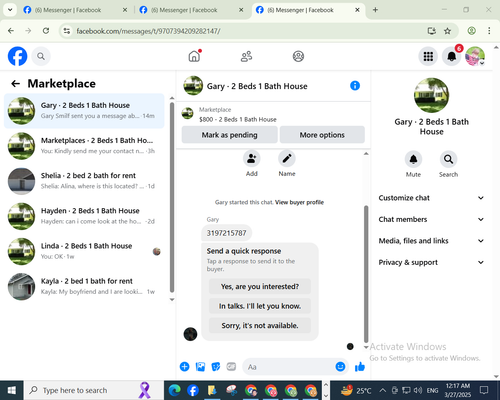Open the Chrome profile icon

coord(471,31)
